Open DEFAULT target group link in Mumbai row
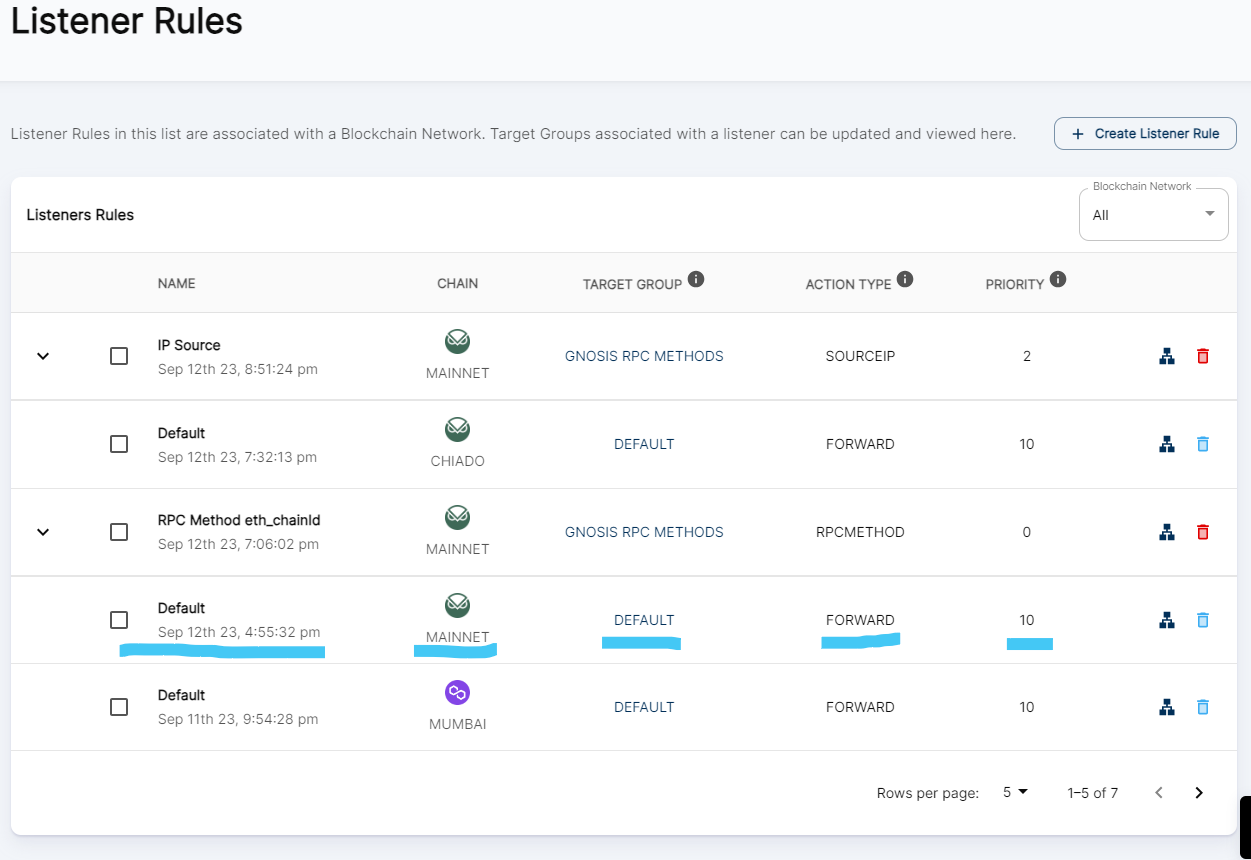1251x860 pixels. click(644, 707)
